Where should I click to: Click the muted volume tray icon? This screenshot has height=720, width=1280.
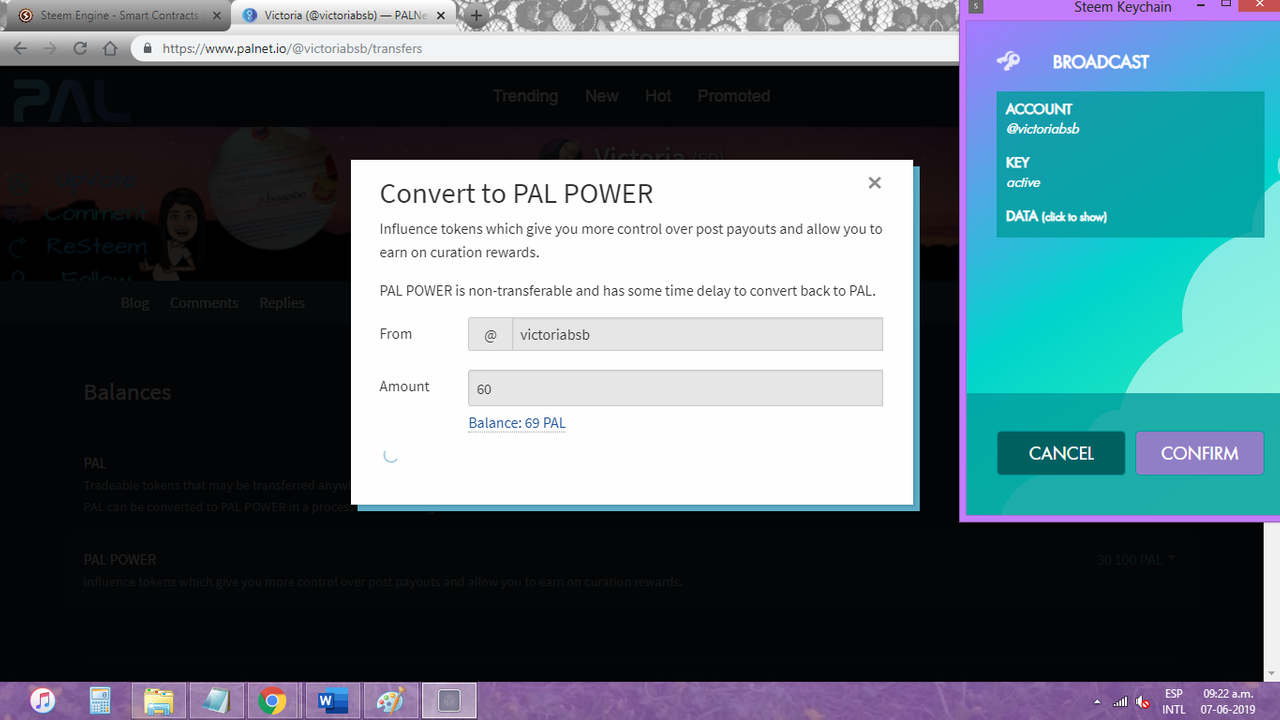[x=1143, y=701]
